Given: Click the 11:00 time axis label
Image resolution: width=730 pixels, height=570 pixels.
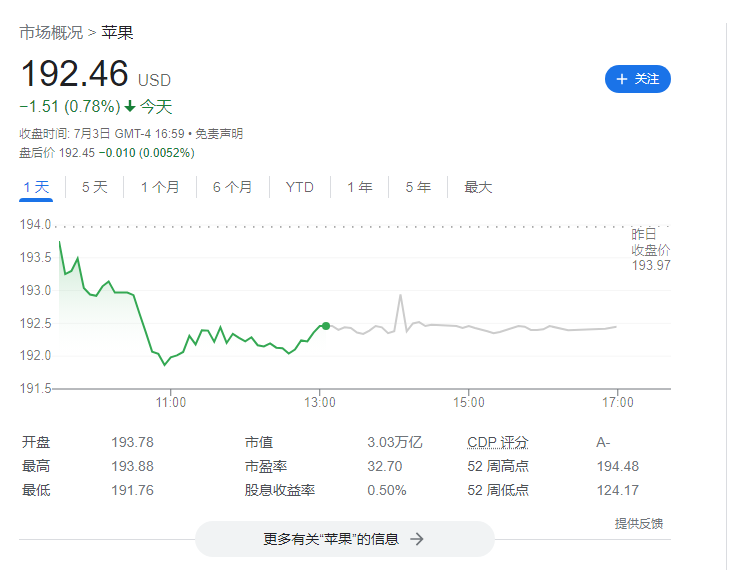Looking at the screenshot, I should click(x=171, y=402).
